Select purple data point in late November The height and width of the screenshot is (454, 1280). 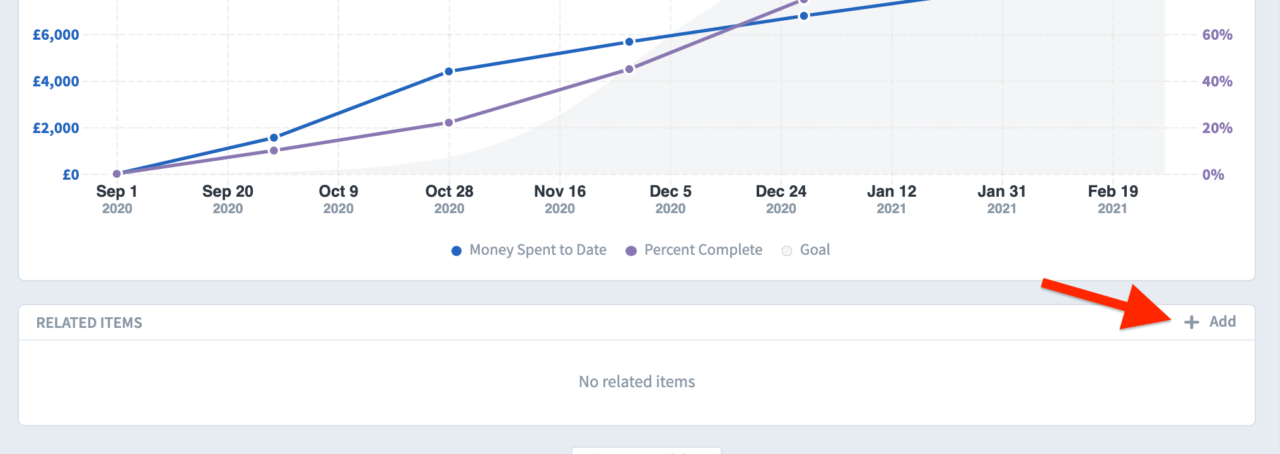629,69
